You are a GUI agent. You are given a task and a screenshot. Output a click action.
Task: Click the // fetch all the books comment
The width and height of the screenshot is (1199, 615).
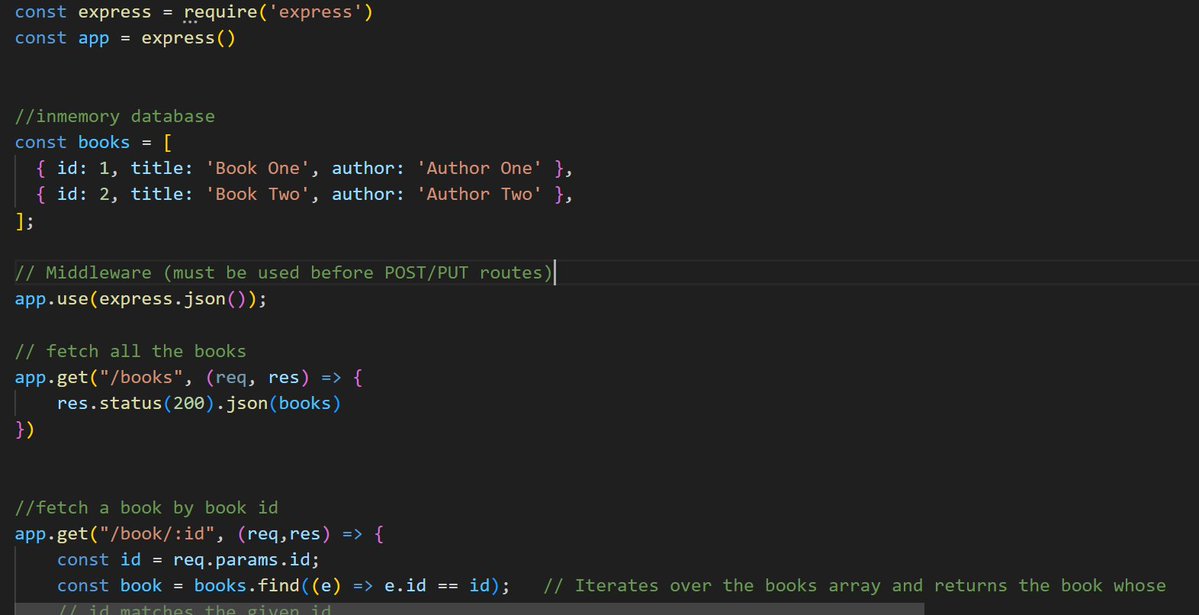point(130,351)
